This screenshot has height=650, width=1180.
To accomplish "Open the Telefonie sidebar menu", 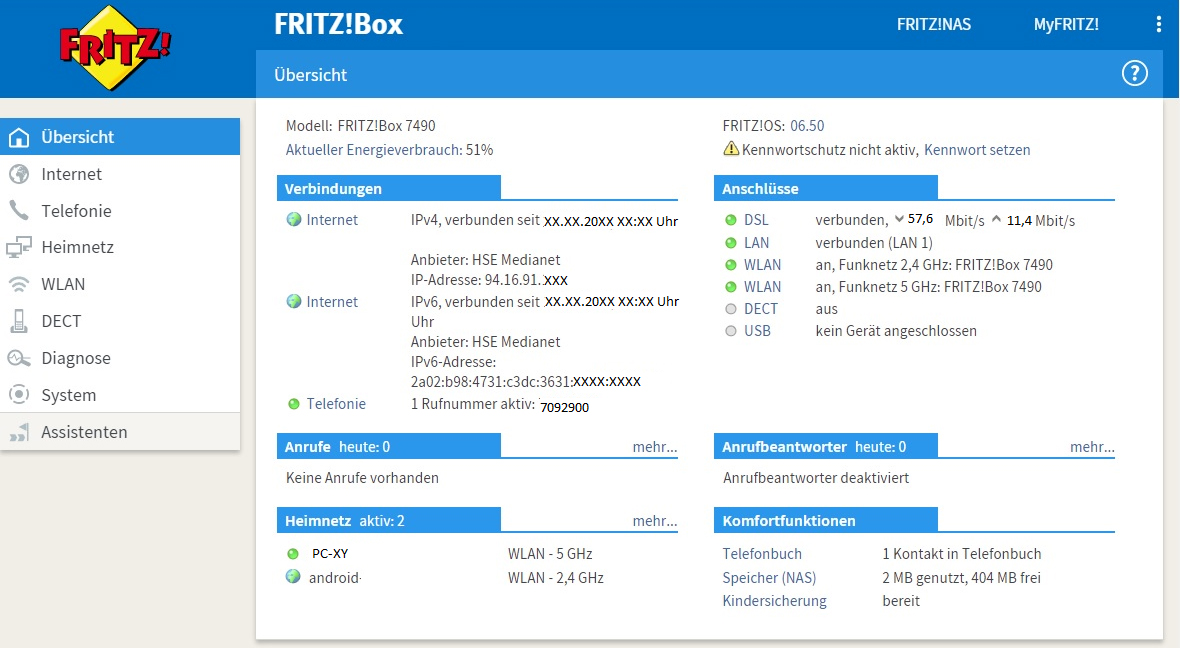I will coord(120,211).
